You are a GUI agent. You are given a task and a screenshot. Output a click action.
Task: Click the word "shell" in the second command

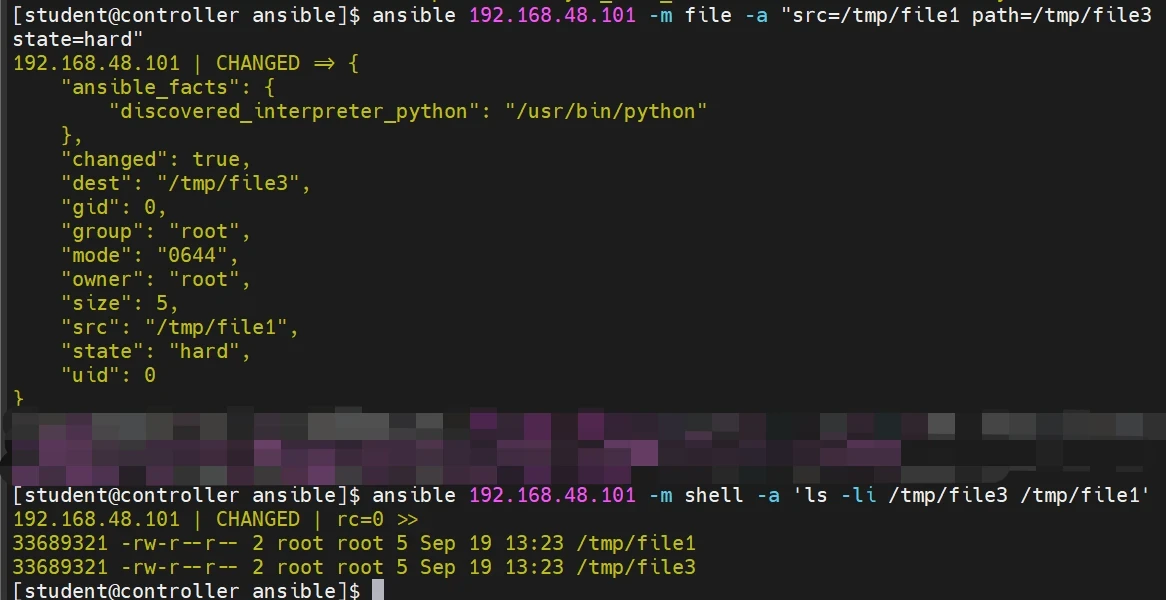point(713,495)
